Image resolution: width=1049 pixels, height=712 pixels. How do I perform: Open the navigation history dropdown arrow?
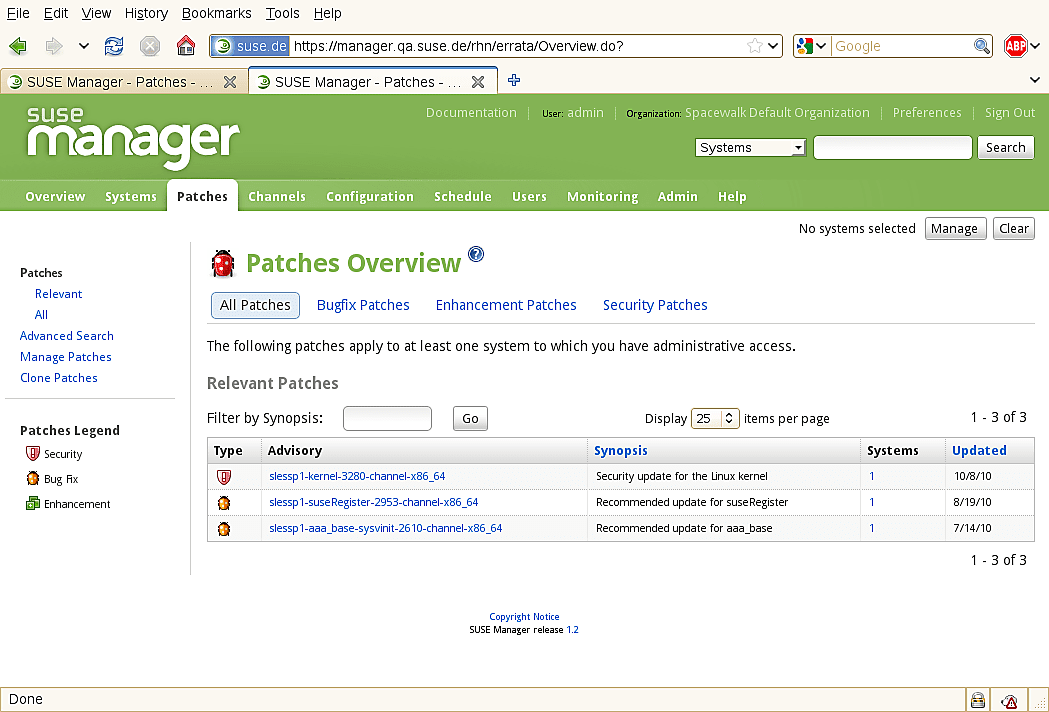point(84,46)
